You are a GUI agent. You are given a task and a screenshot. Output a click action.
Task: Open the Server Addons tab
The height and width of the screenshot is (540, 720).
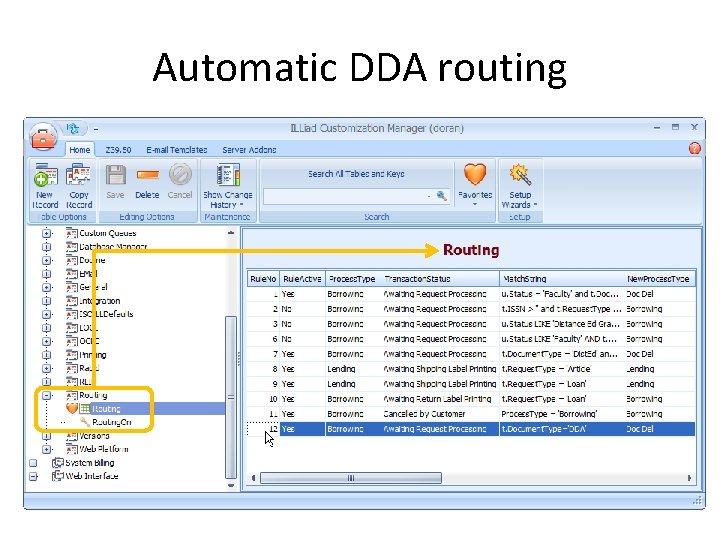[x=249, y=150]
